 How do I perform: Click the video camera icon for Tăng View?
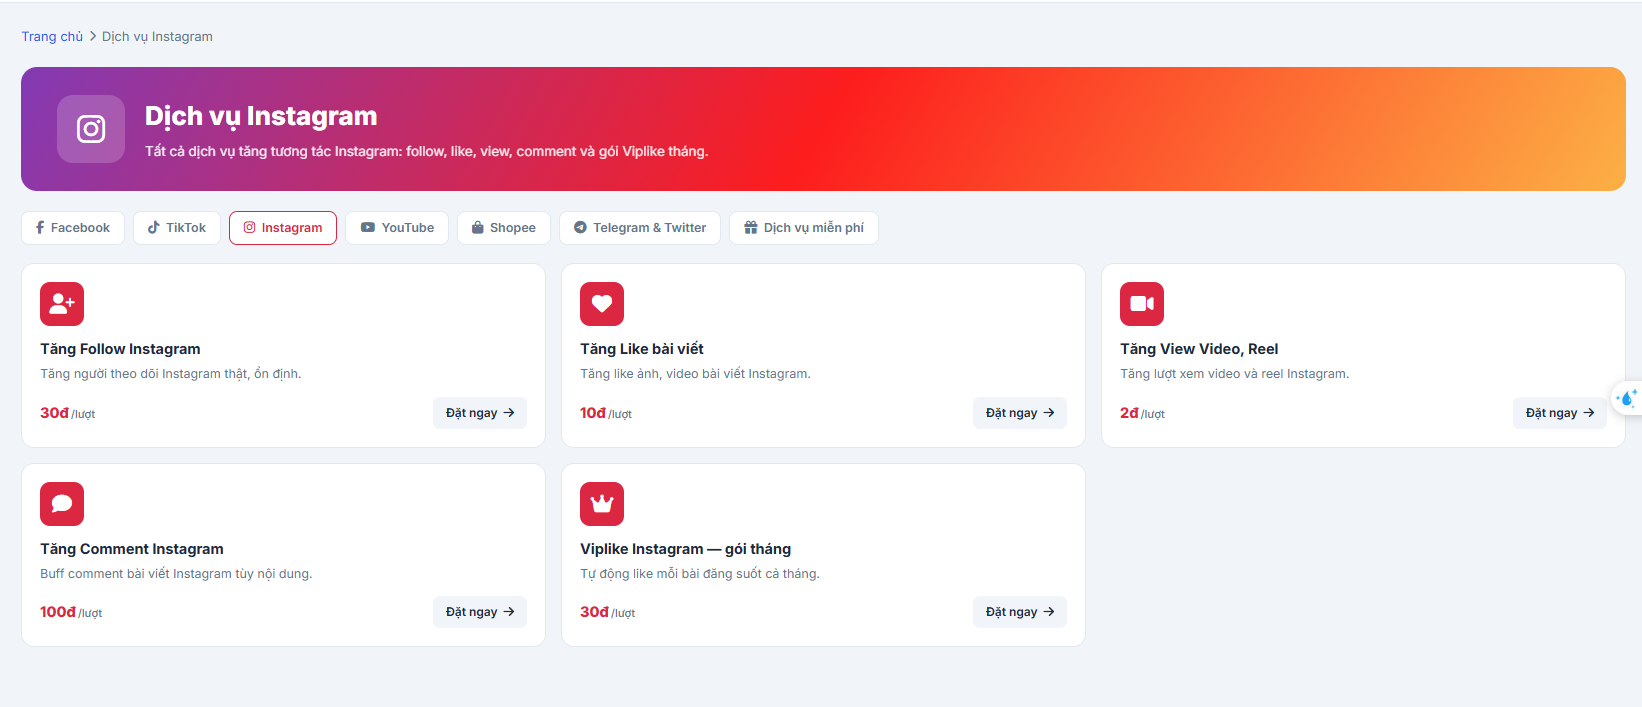coord(1142,304)
